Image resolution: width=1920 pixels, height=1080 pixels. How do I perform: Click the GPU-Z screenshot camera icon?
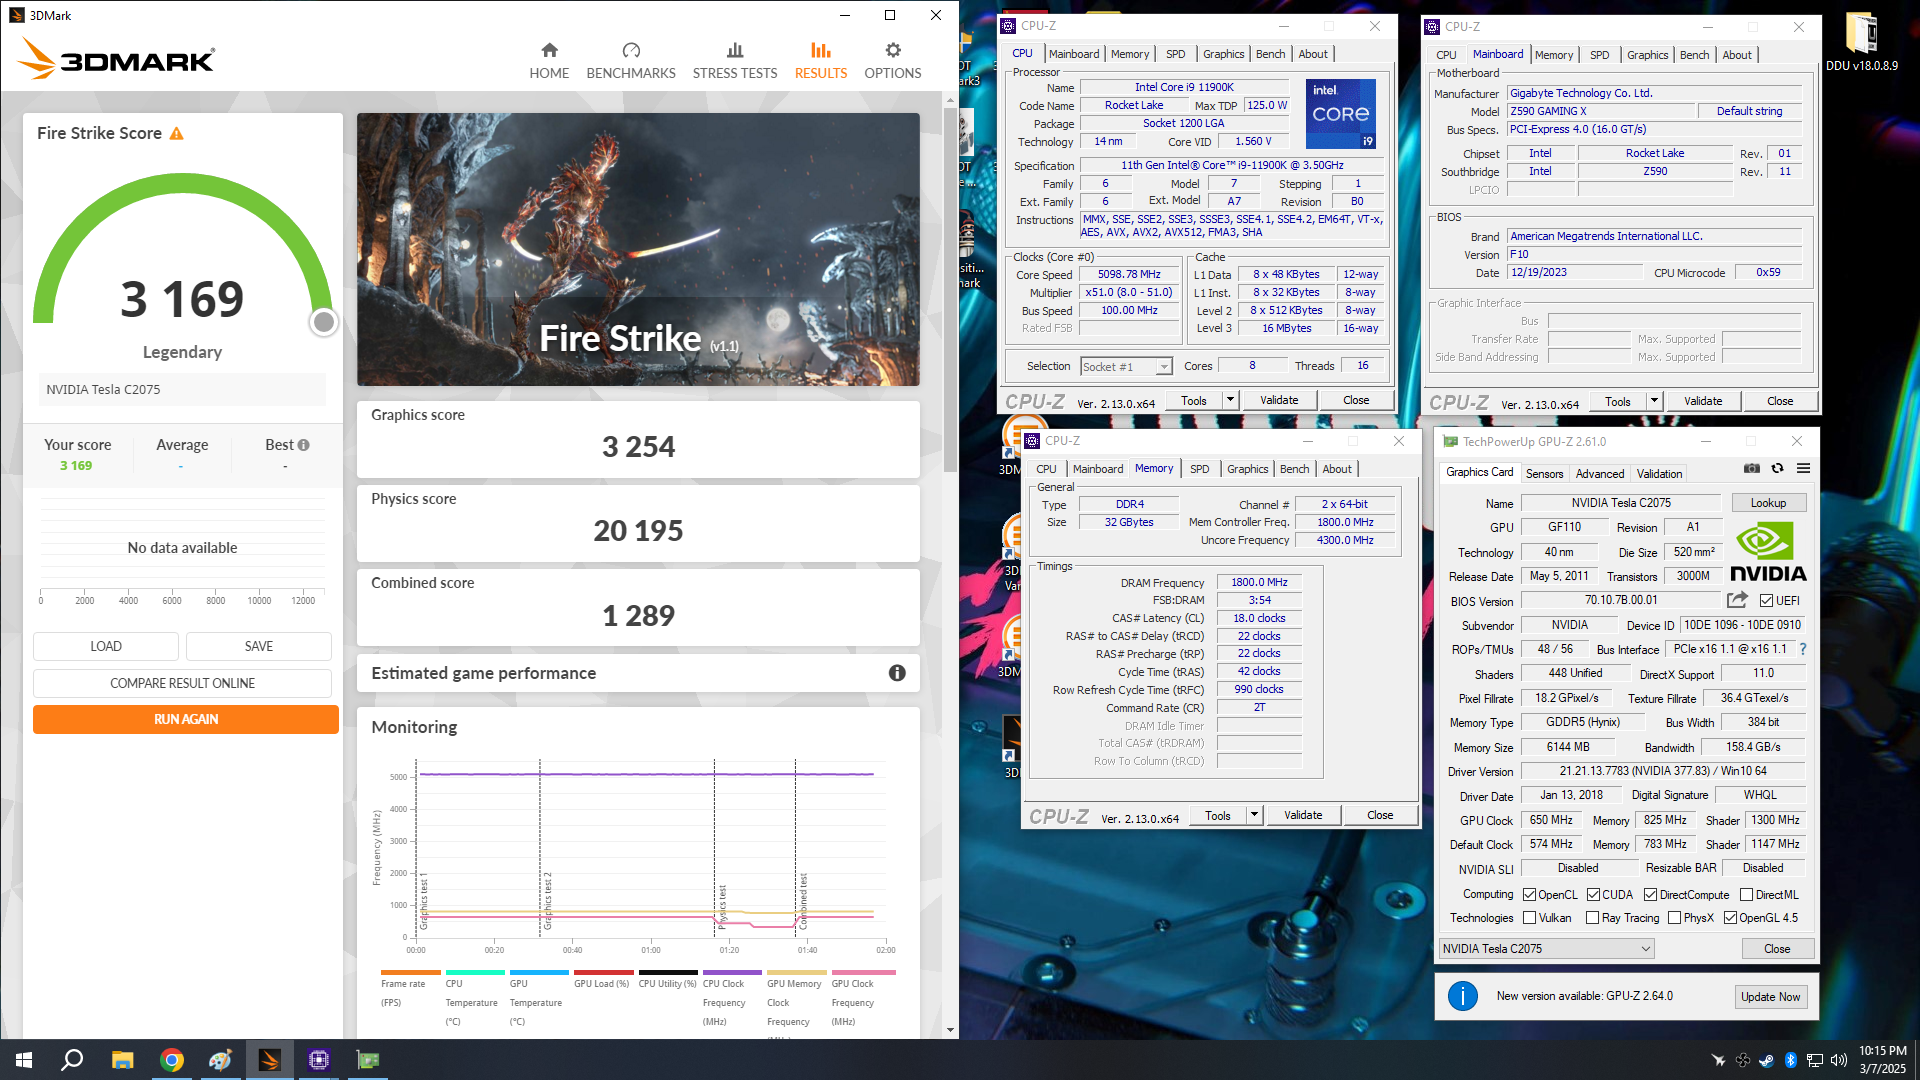point(1752,468)
